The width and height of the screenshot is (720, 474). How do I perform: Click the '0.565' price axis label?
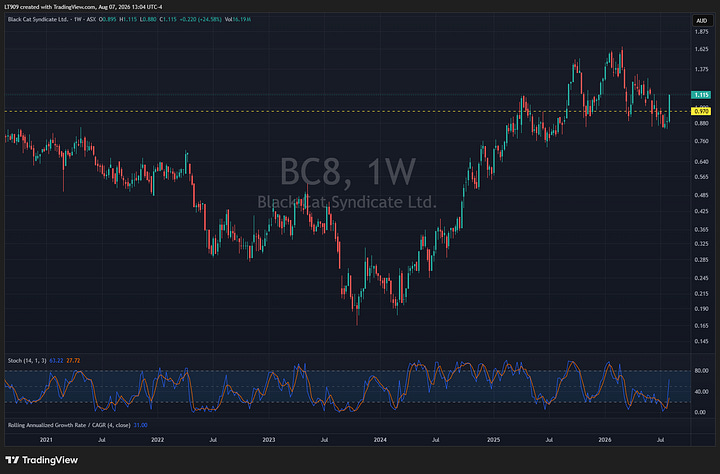701,177
